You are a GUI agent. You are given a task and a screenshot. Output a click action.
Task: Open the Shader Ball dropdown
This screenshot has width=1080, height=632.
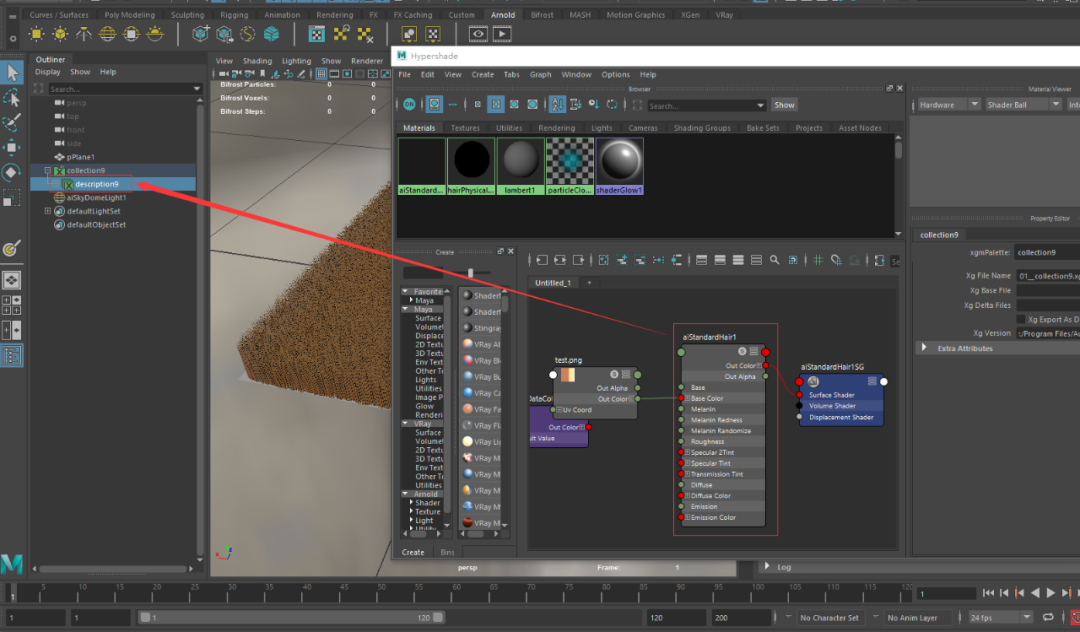coord(1022,105)
